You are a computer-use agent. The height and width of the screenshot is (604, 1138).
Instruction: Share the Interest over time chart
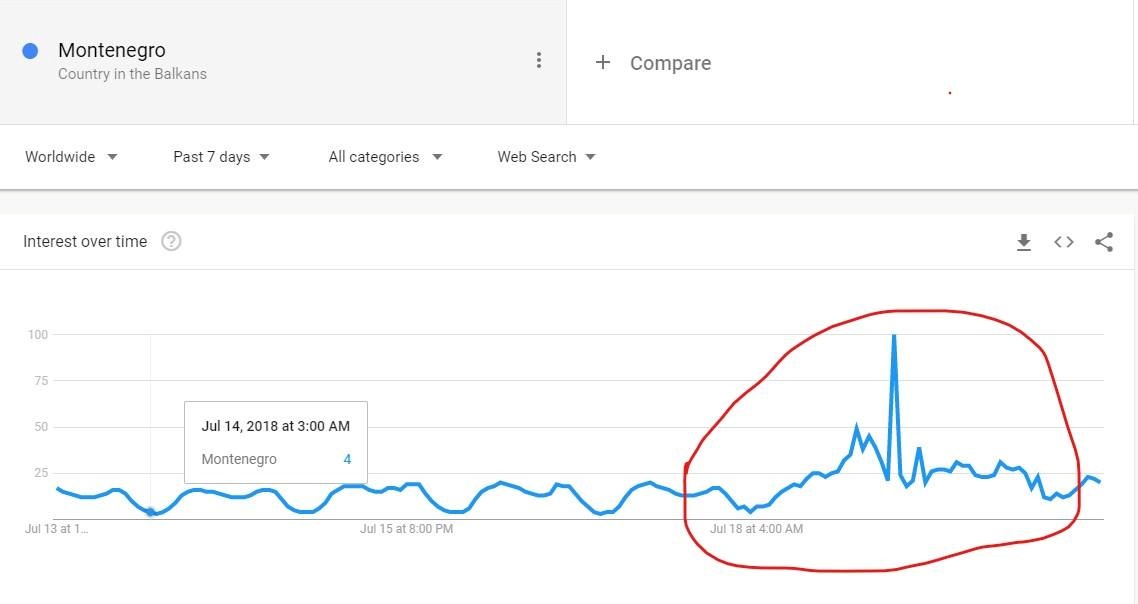1104,242
